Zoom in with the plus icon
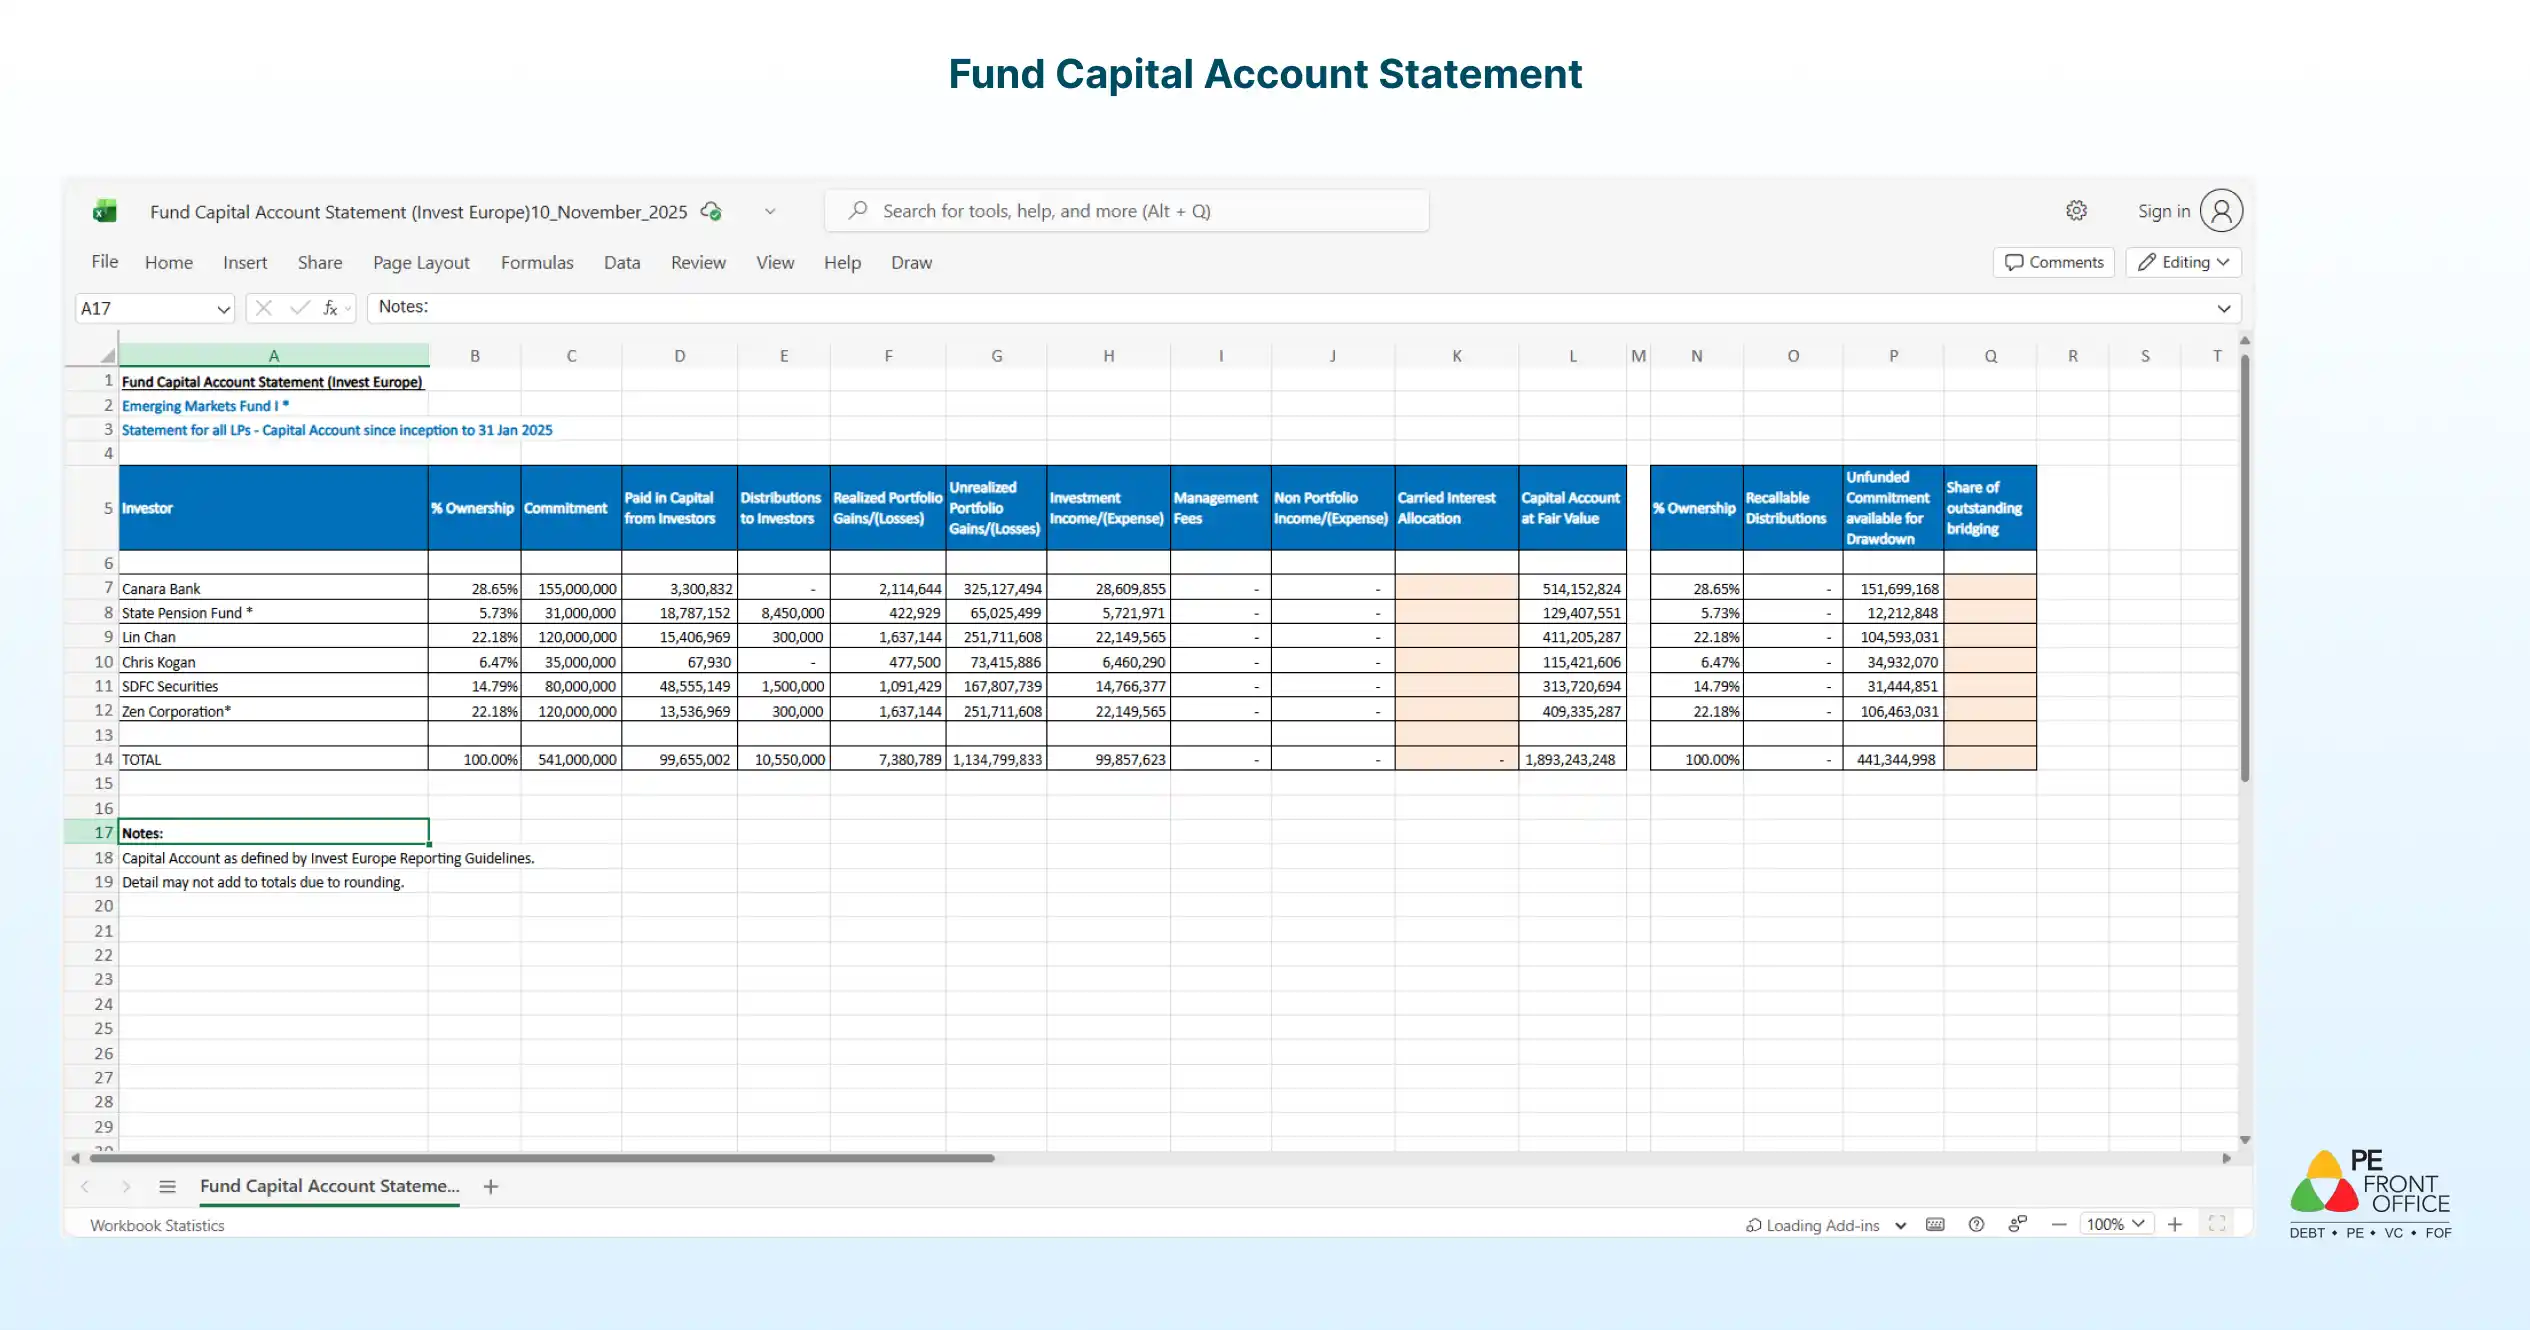 point(2175,1224)
